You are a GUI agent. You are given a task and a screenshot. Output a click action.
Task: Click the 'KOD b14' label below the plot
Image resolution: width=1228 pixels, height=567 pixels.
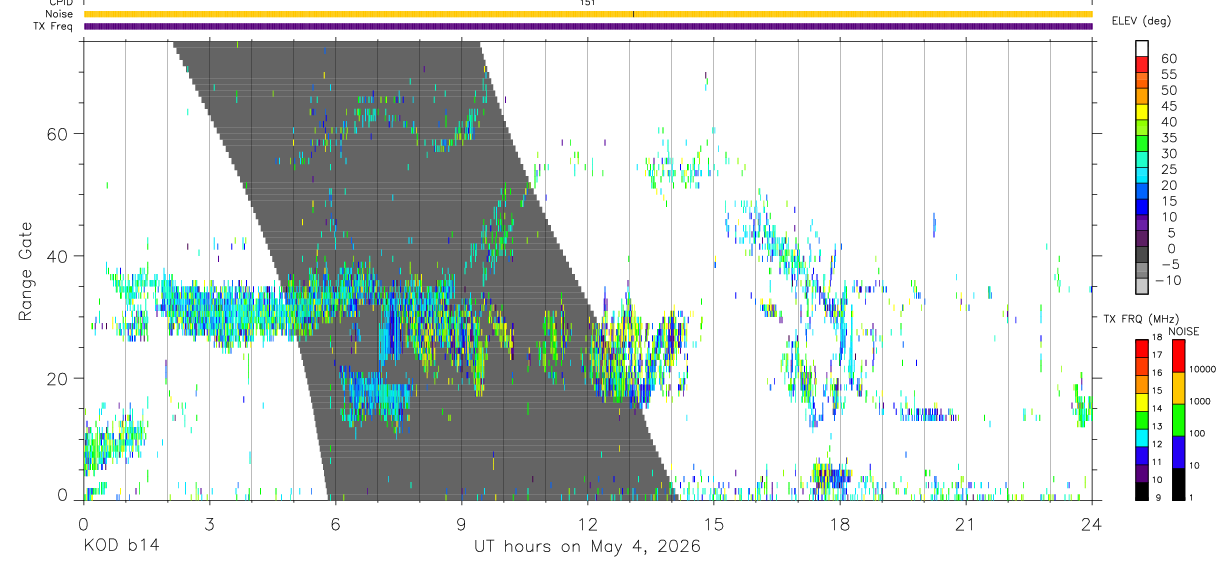(x=121, y=546)
